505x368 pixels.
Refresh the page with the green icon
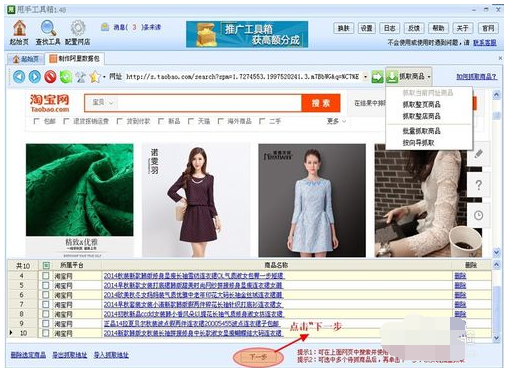(x=66, y=77)
